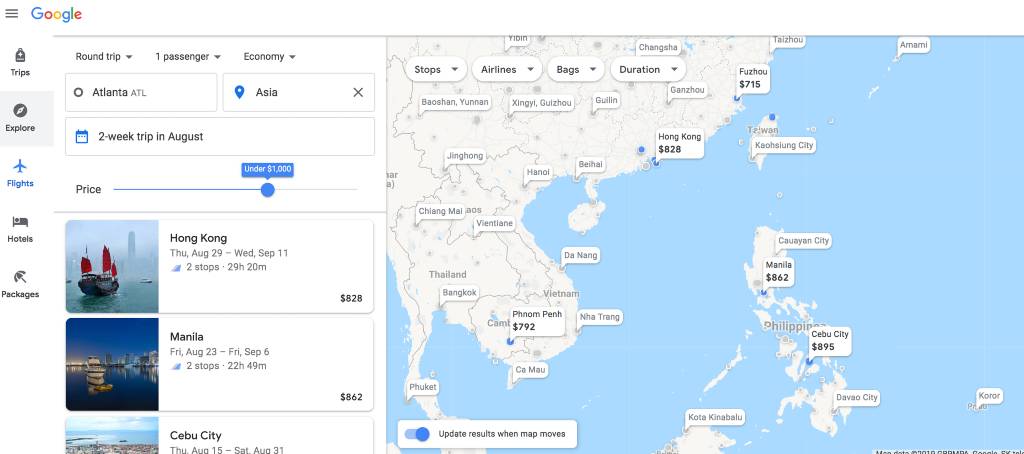This screenshot has height=454, width=1024.
Task: Click the Hong Kong junk boat thumbnail
Action: point(112,267)
